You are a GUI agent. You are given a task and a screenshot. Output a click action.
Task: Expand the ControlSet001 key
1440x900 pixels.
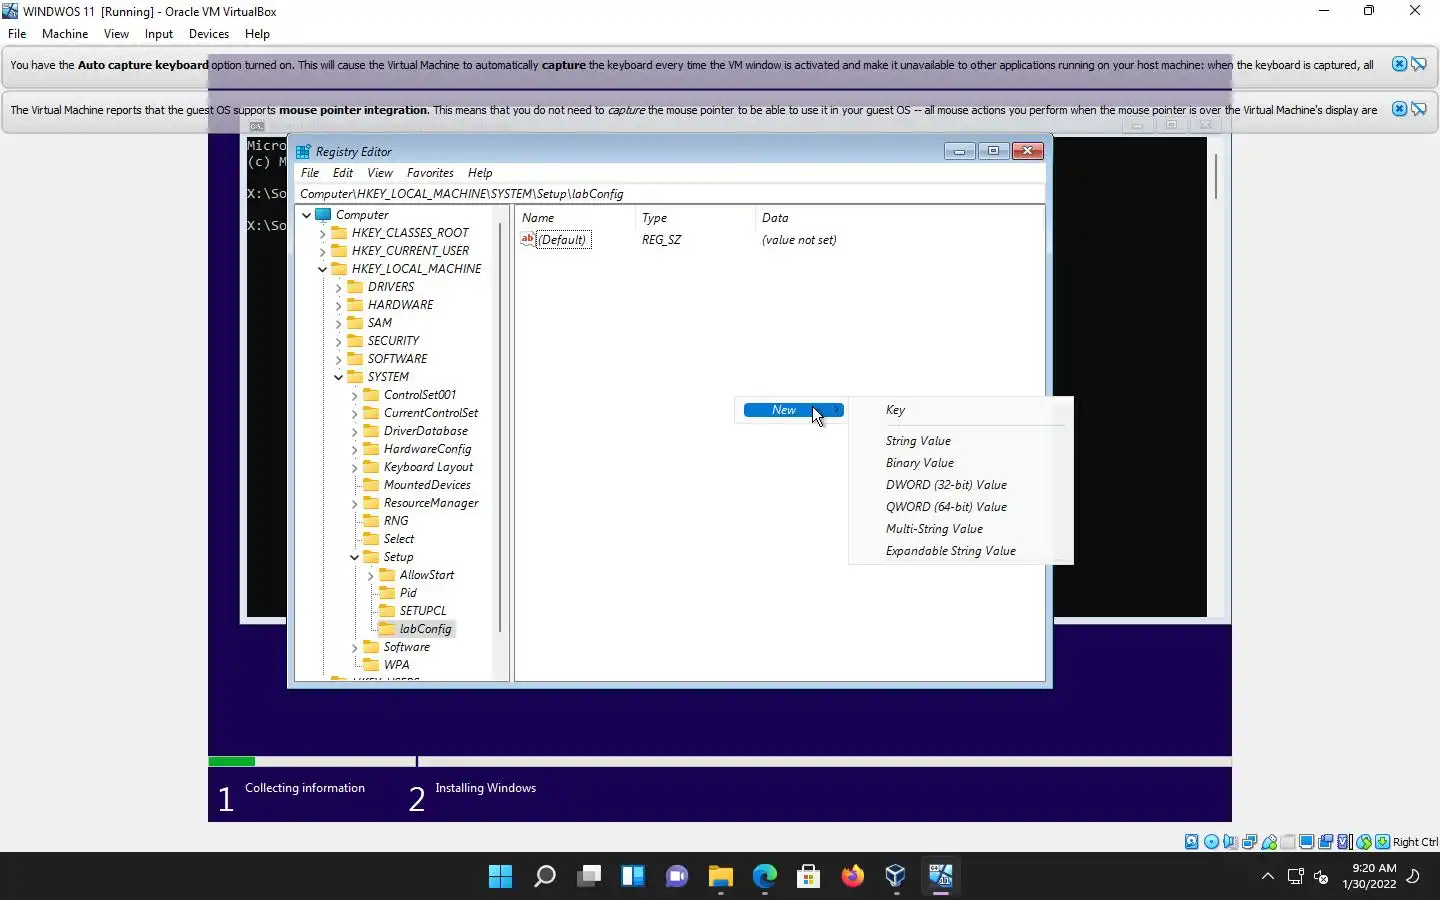(x=354, y=395)
